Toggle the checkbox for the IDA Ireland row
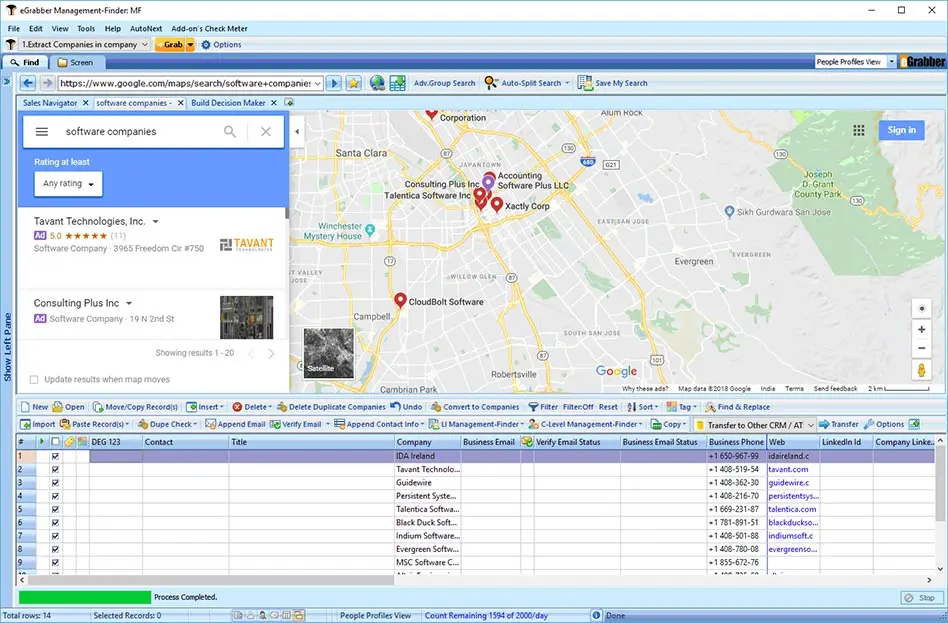 [x=55, y=456]
